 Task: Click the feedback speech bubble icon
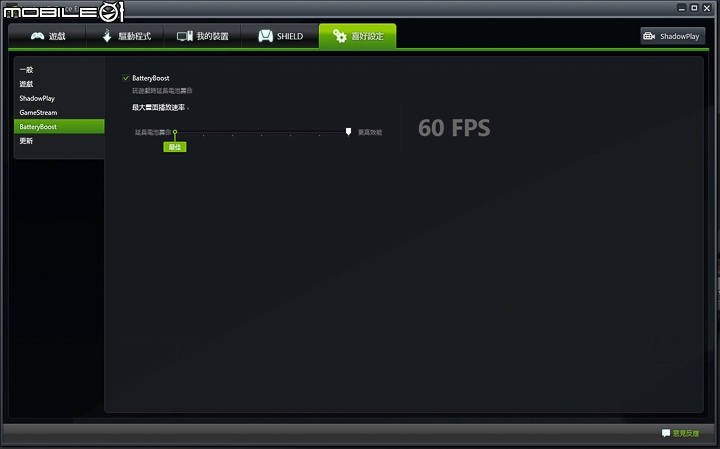click(x=665, y=432)
